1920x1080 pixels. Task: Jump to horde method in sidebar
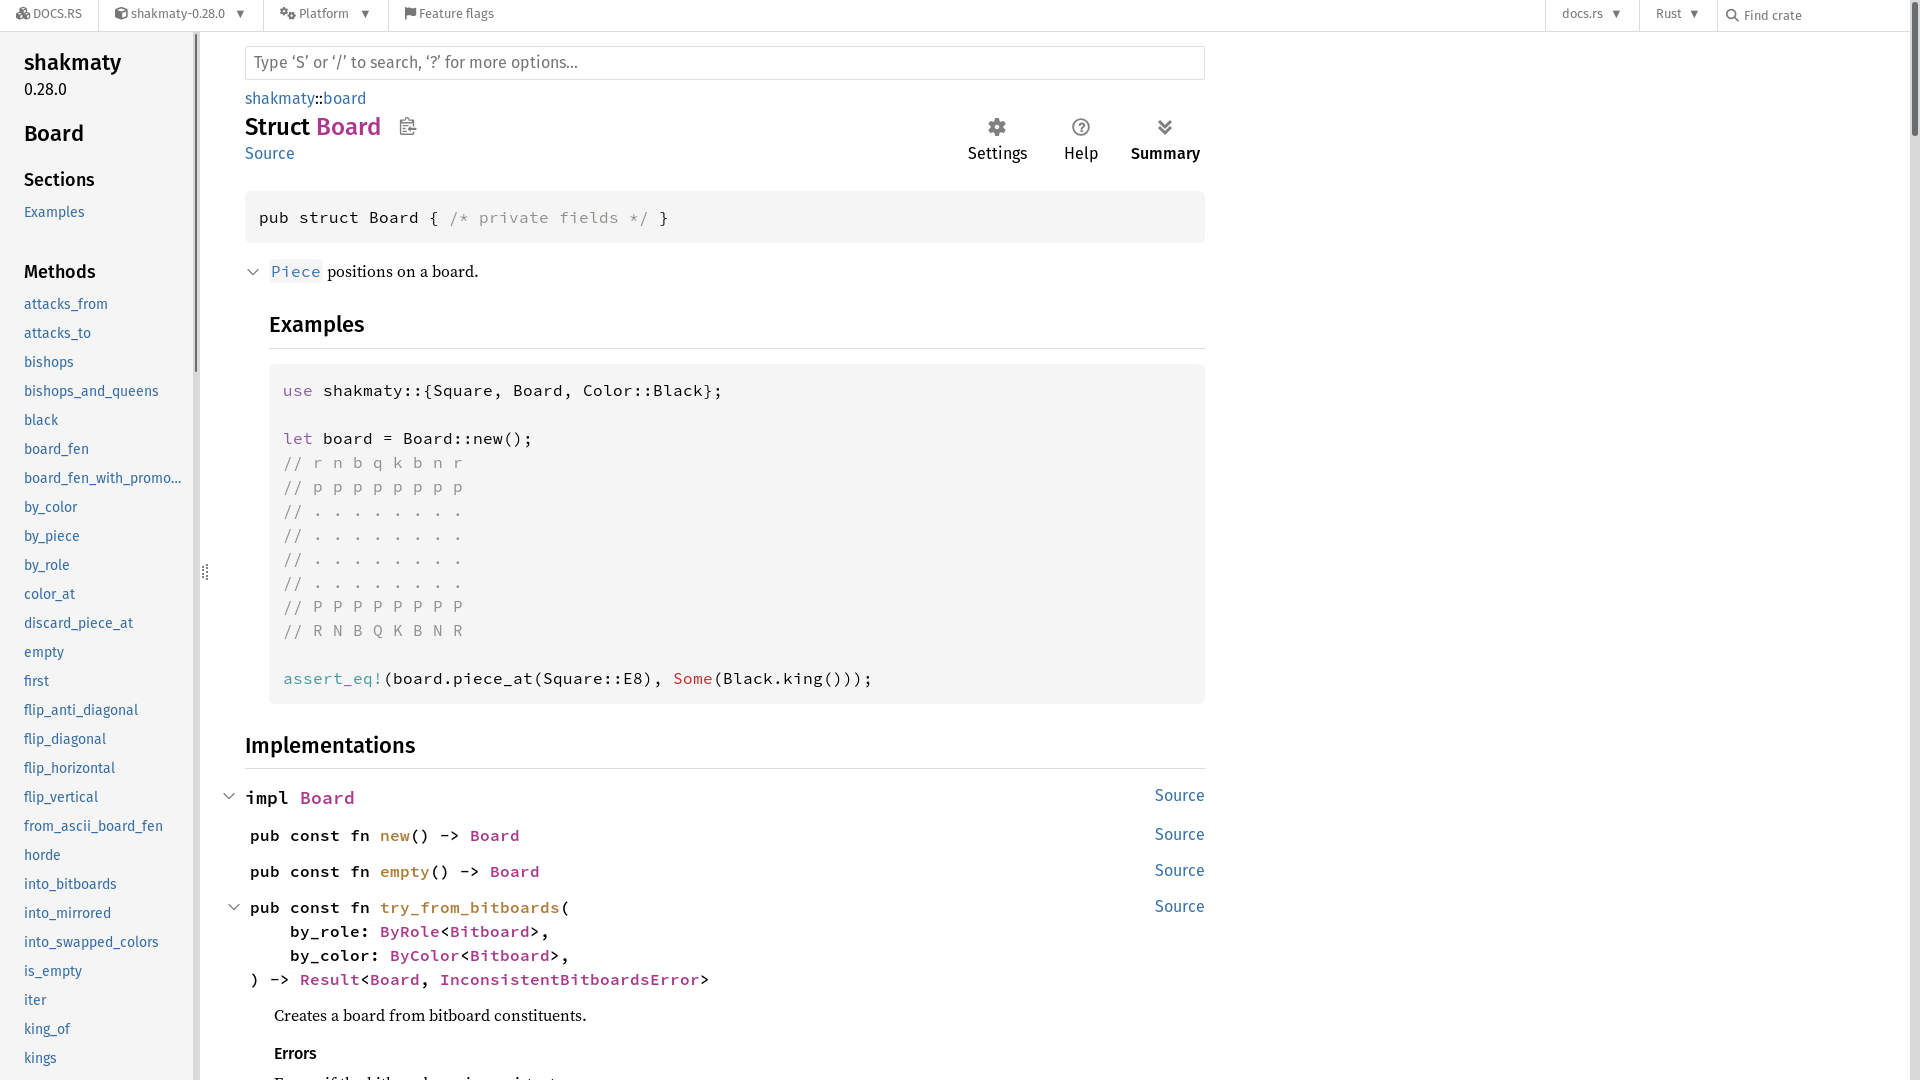pyautogui.click(x=42, y=855)
